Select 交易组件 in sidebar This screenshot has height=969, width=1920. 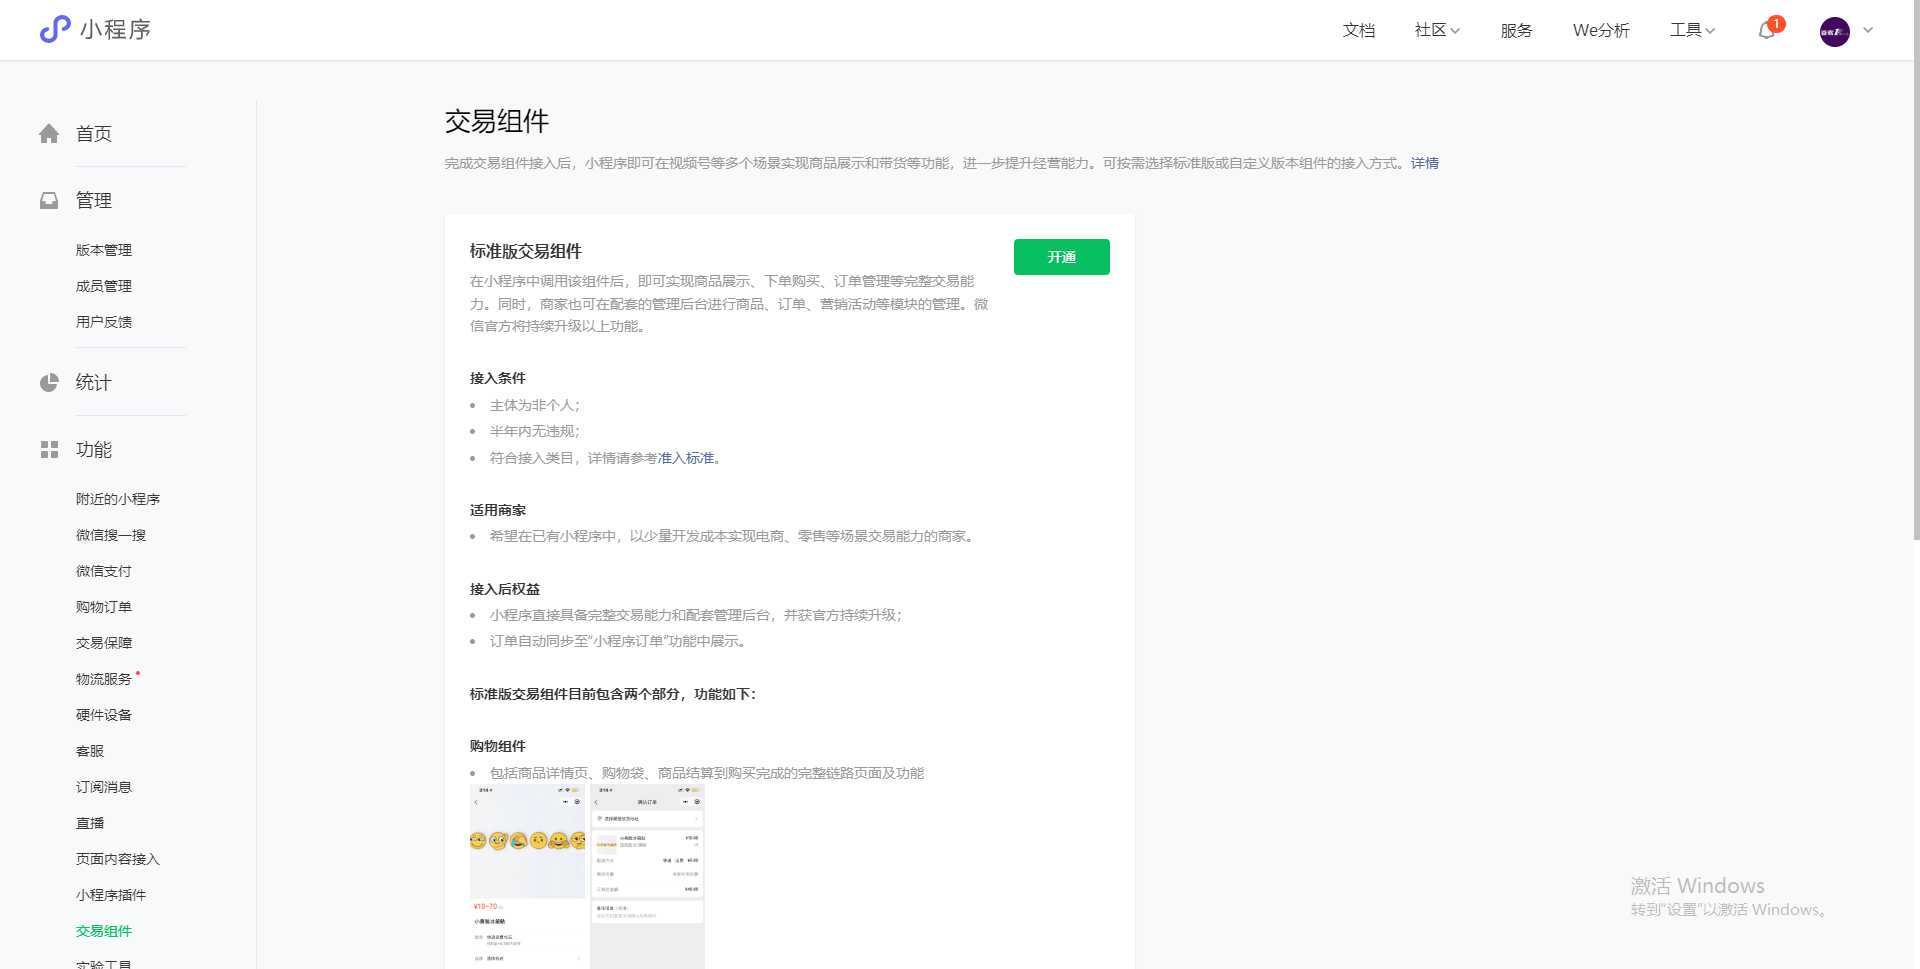click(104, 931)
